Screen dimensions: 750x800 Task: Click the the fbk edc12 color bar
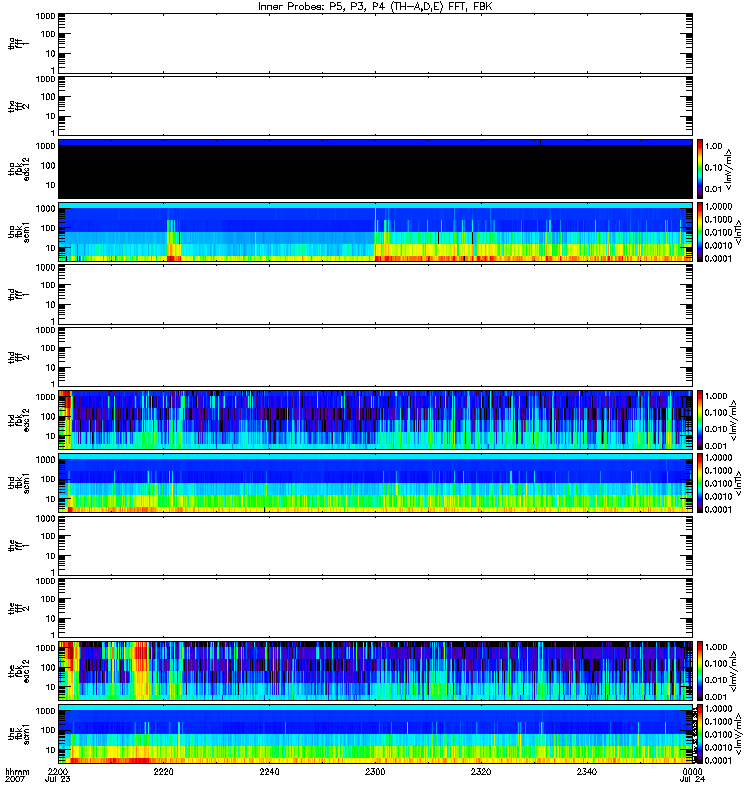[x=700, y=671]
